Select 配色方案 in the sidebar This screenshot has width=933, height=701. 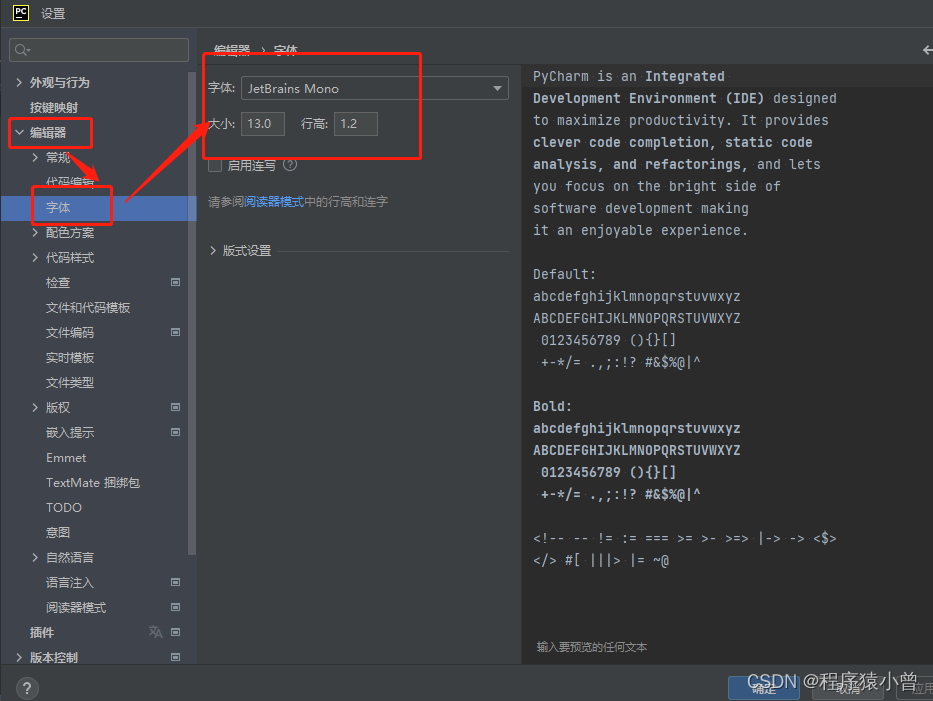coord(72,232)
